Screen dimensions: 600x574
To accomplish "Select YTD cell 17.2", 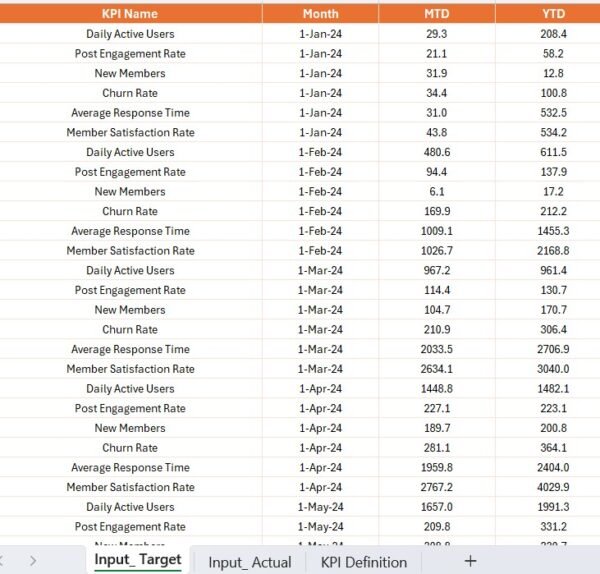I will coord(548,192).
